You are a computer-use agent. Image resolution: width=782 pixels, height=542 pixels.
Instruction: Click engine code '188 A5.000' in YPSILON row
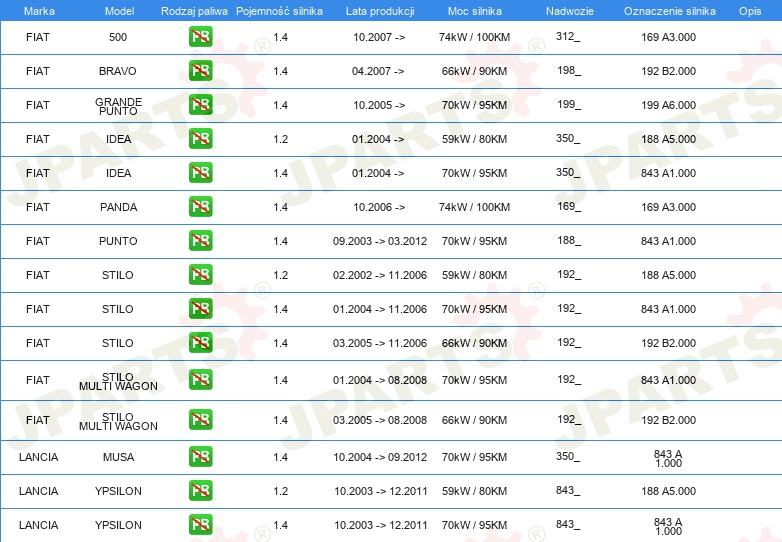[x=668, y=491]
